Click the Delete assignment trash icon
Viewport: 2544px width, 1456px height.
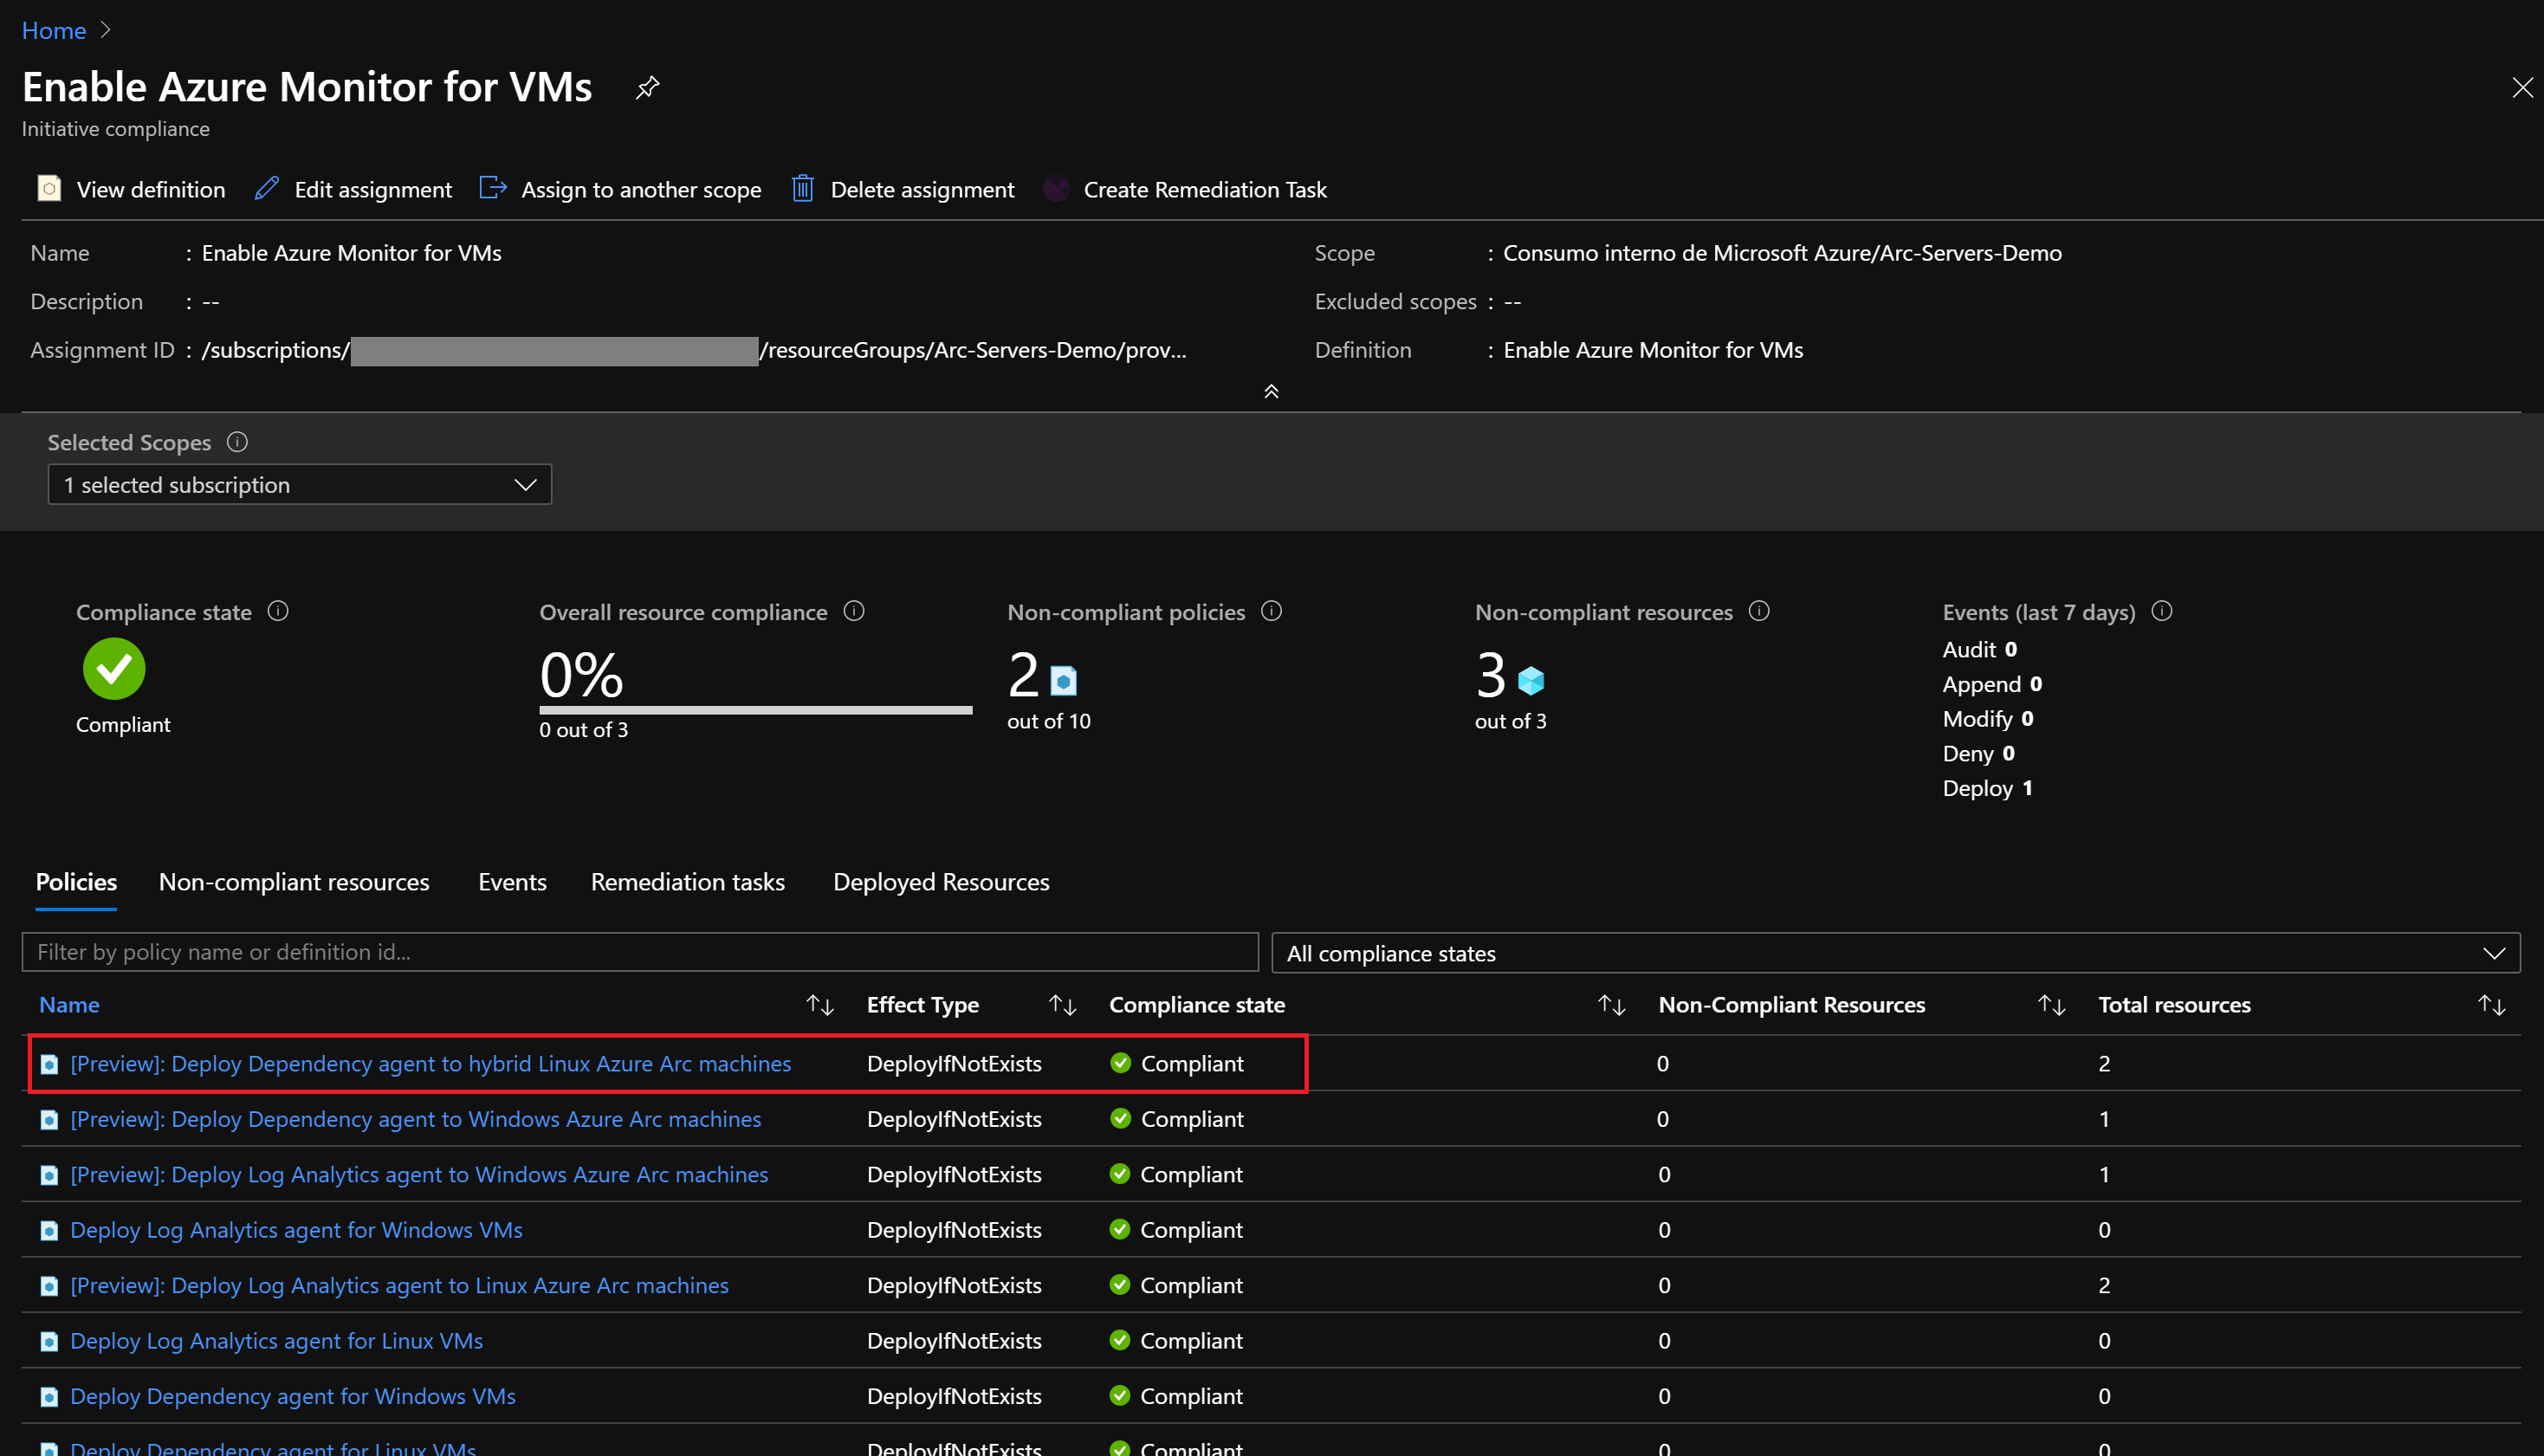pyautogui.click(x=802, y=189)
